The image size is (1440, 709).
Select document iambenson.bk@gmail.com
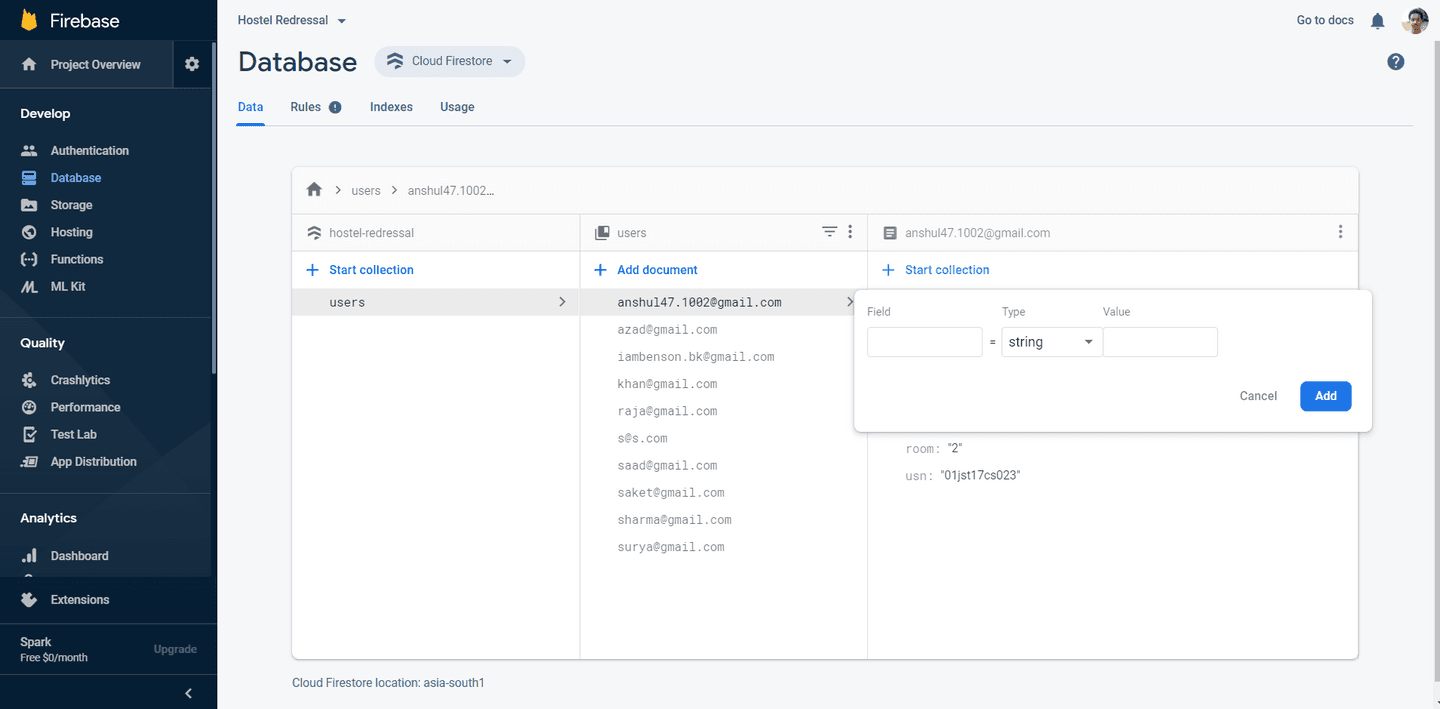(696, 356)
